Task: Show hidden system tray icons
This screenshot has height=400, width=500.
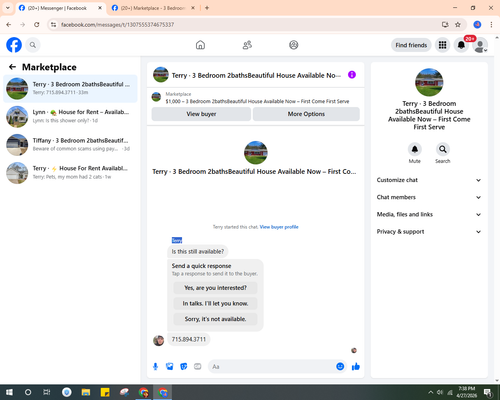Action: pyautogui.click(x=430, y=392)
